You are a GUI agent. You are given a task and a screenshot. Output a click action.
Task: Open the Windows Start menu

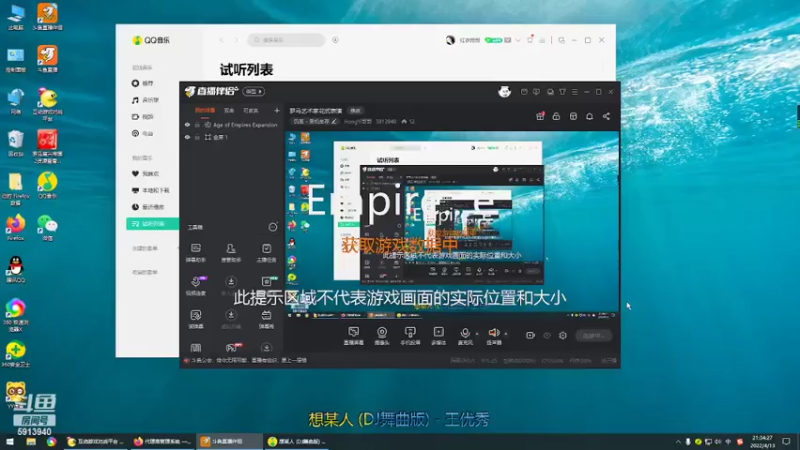pyautogui.click(x=10, y=442)
